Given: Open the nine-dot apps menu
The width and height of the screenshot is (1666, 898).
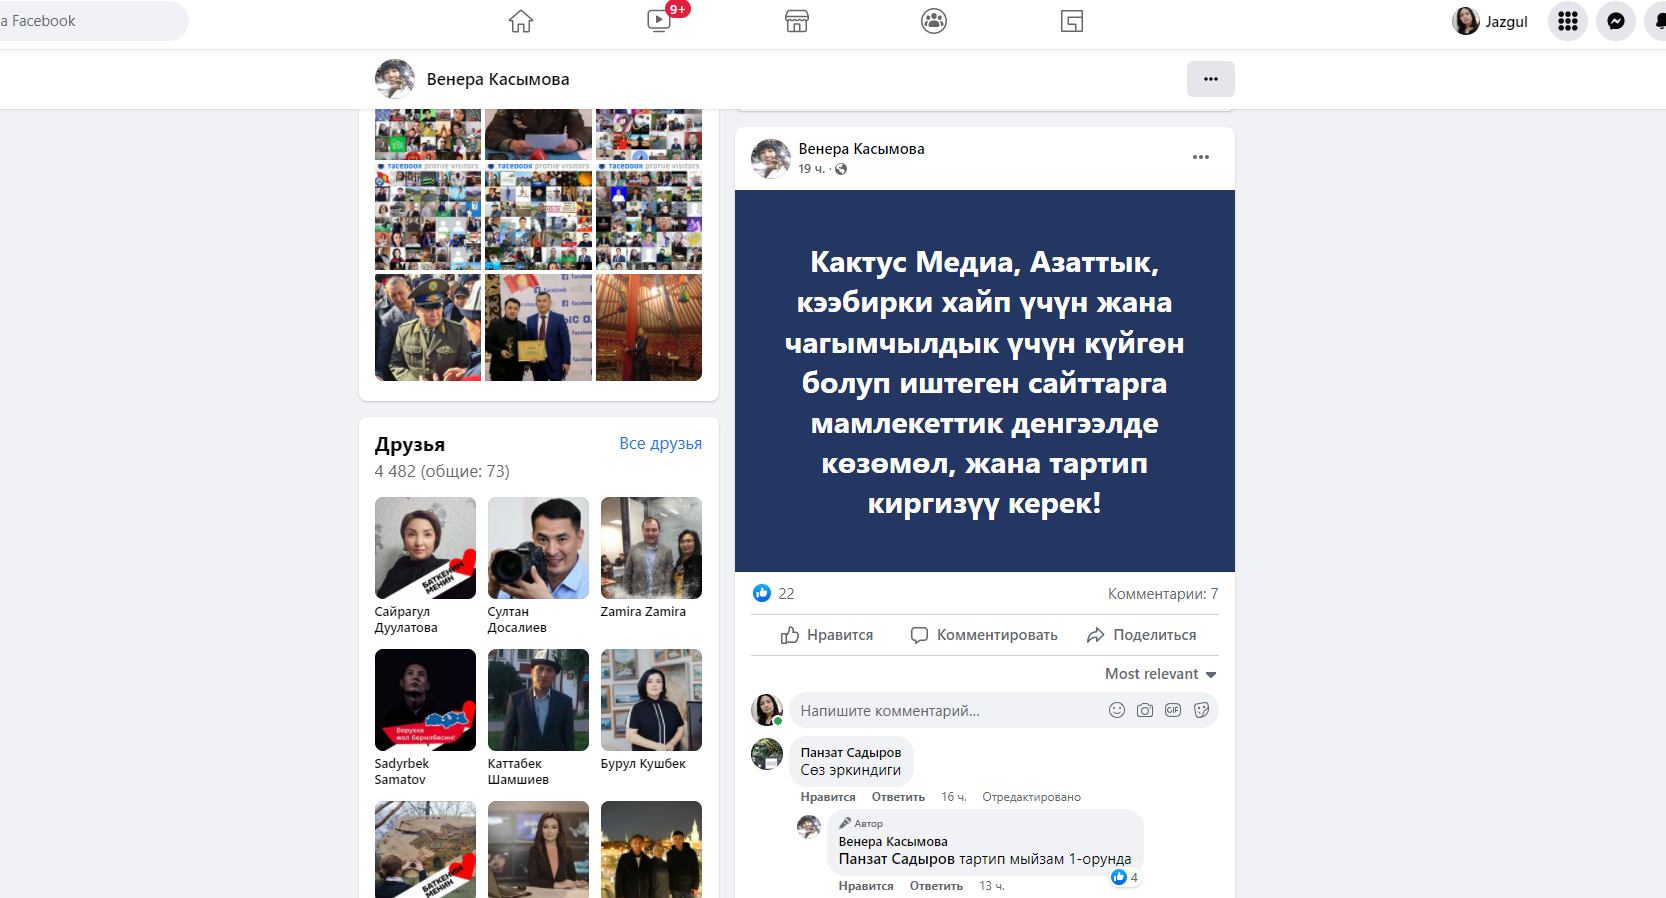Looking at the screenshot, I should click(1567, 21).
